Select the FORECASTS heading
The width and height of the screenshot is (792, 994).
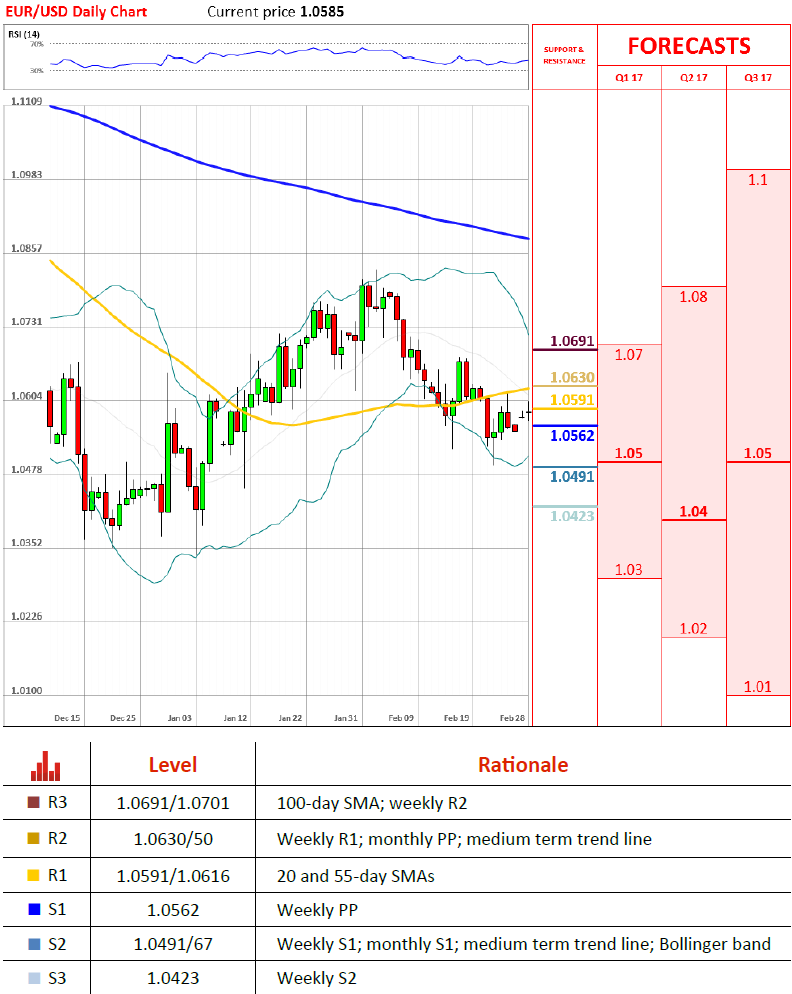click(689, 46)
